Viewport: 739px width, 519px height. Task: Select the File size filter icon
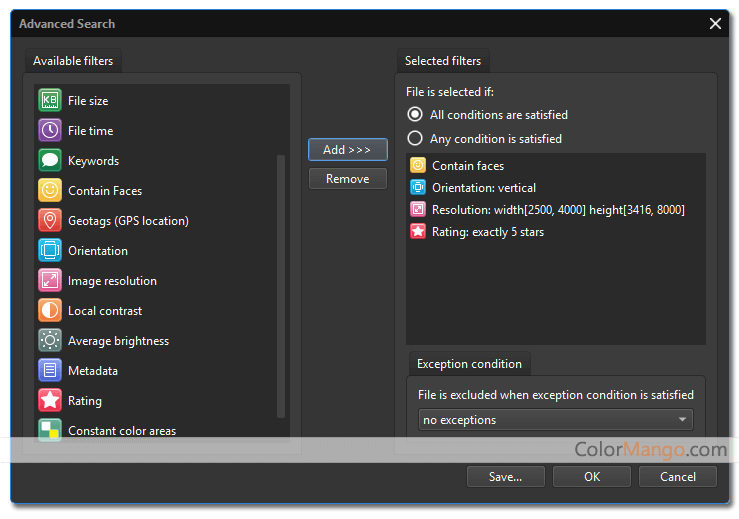[x=50, y=100]
